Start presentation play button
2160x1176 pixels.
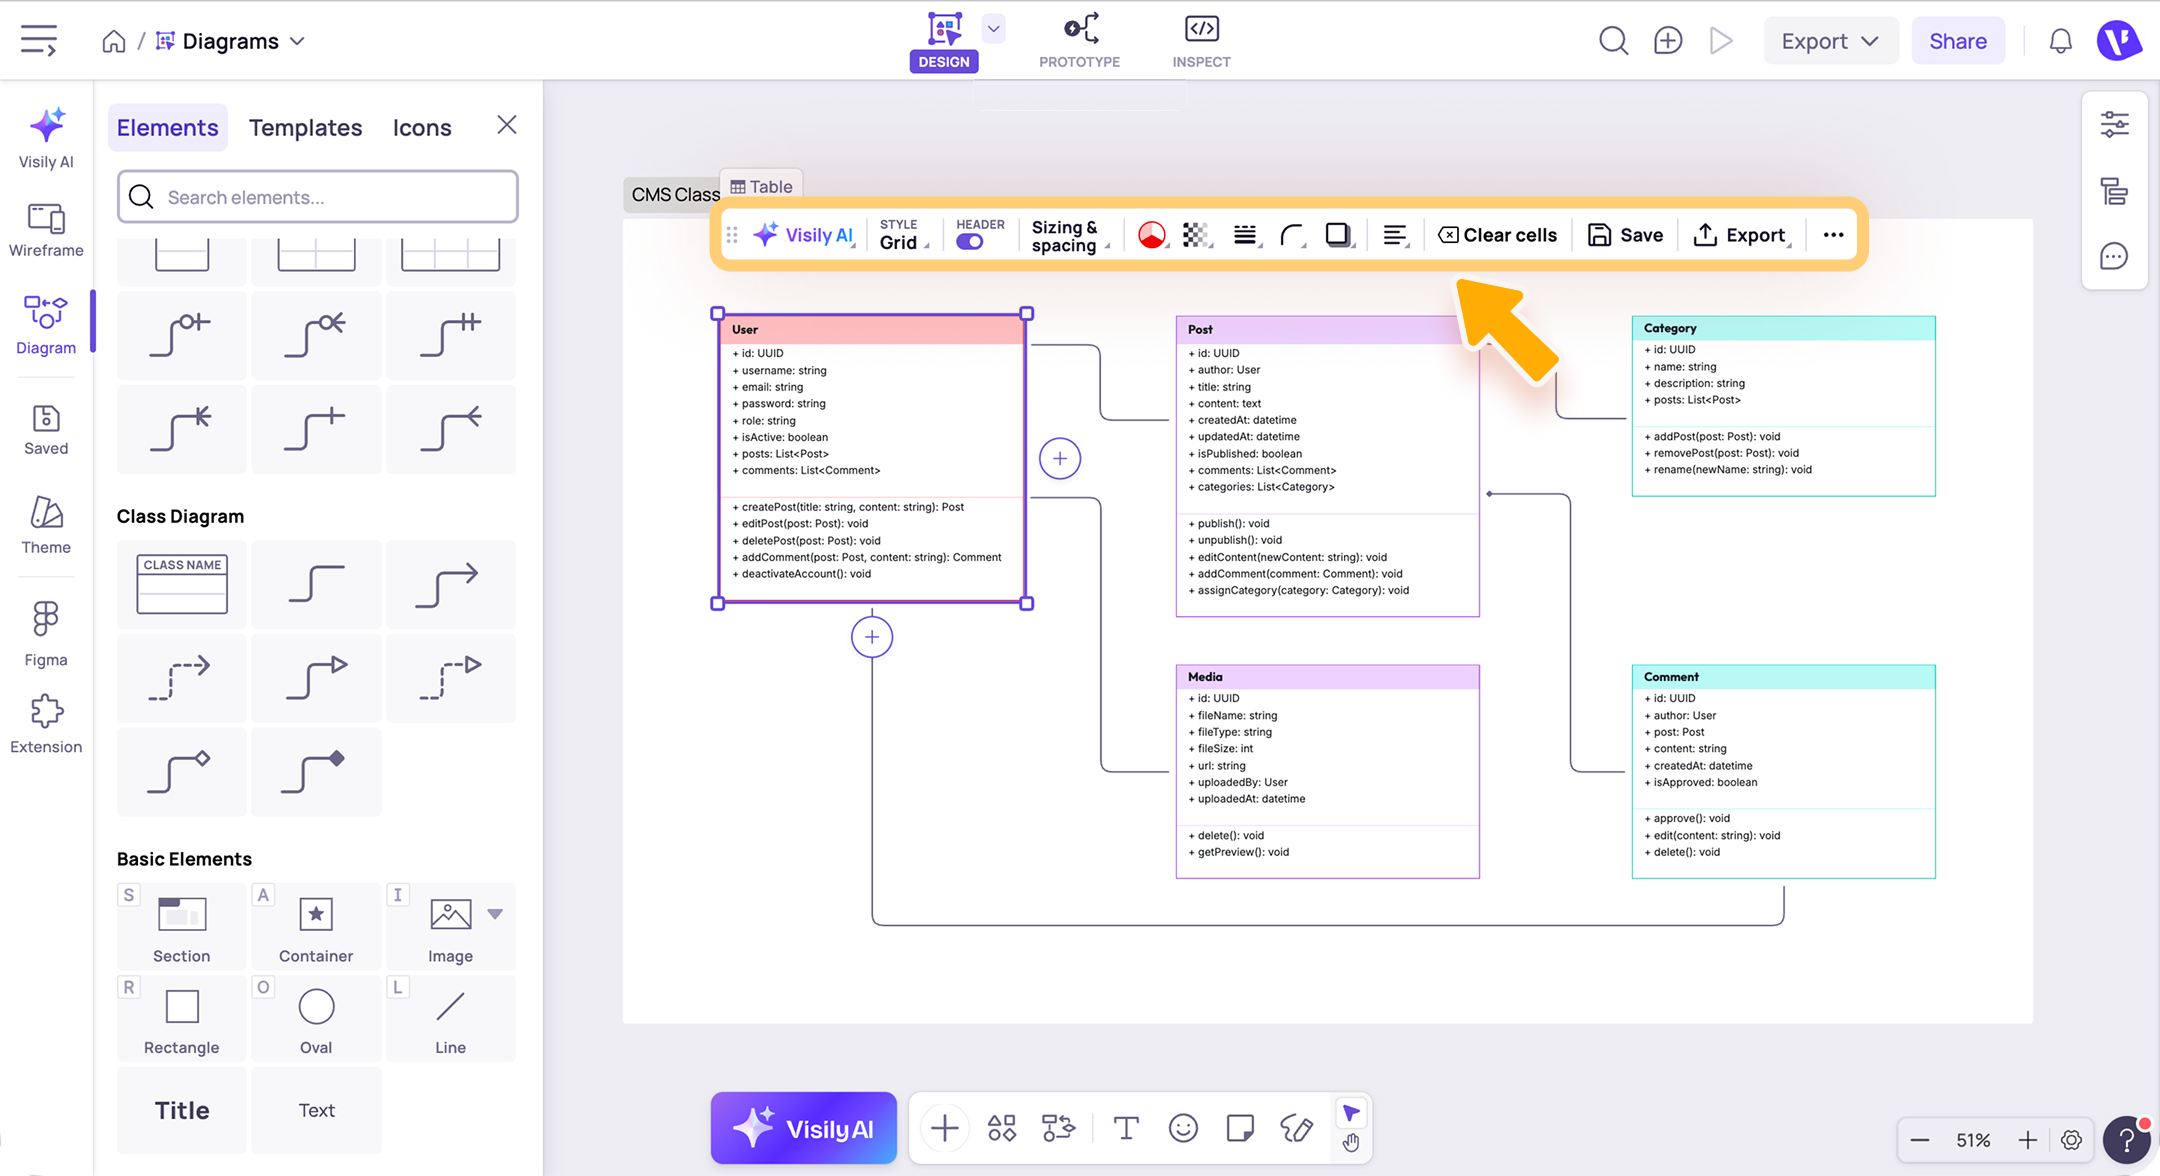click(1720, 41)
